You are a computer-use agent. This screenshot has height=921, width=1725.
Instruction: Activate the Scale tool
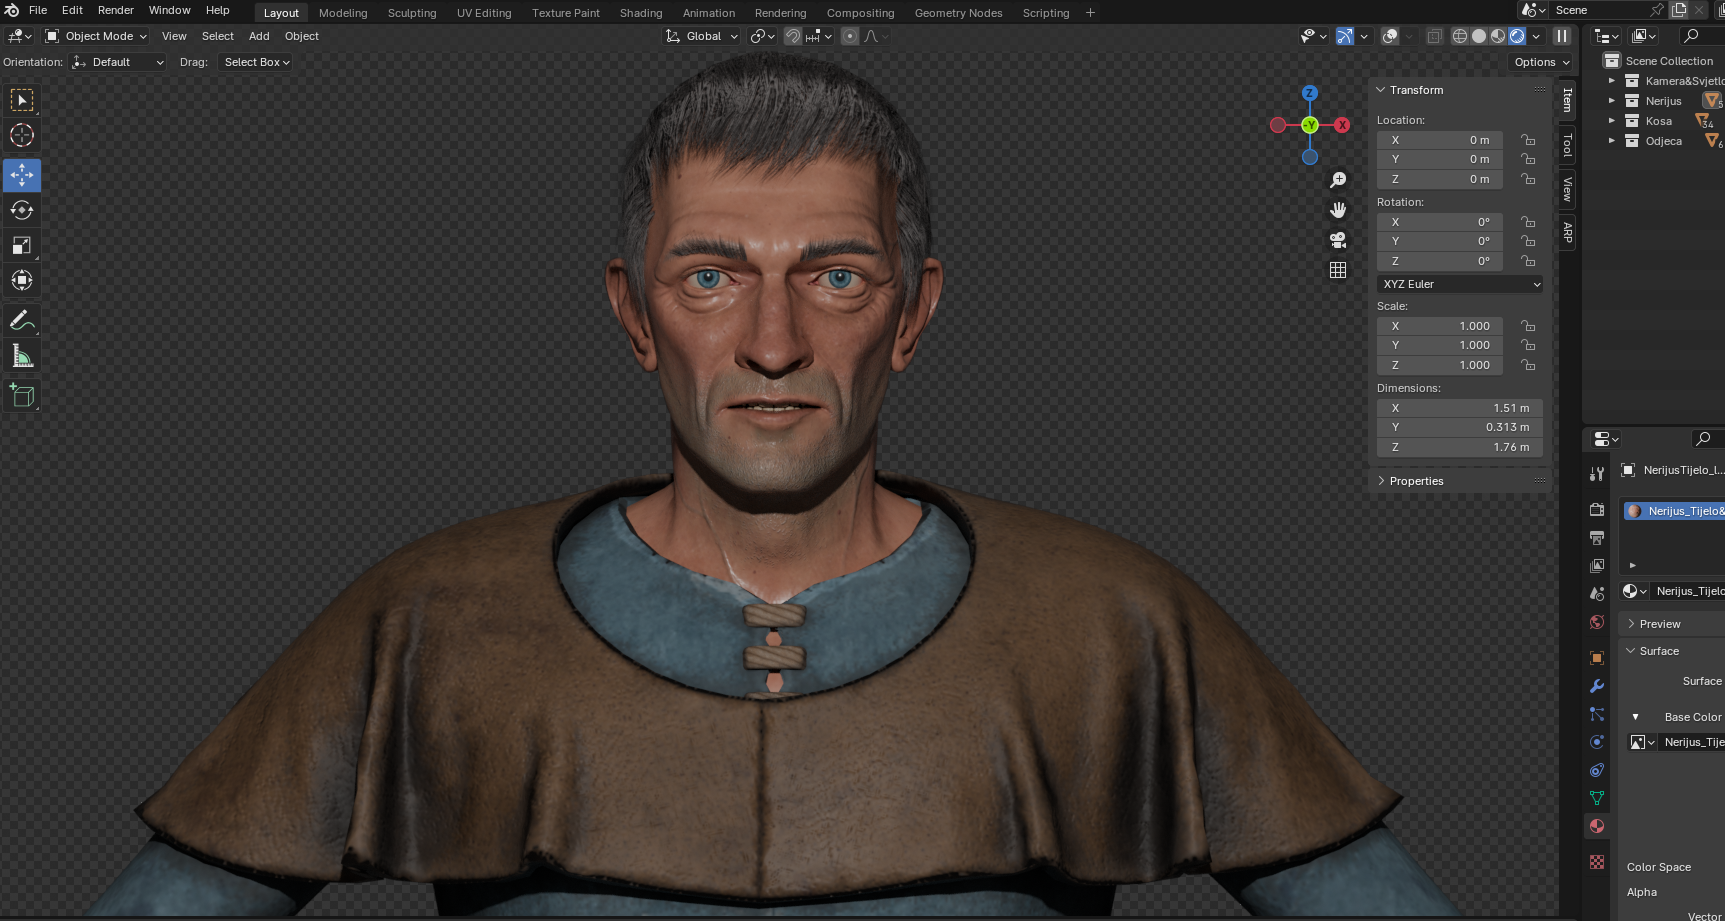coord(22,246)
